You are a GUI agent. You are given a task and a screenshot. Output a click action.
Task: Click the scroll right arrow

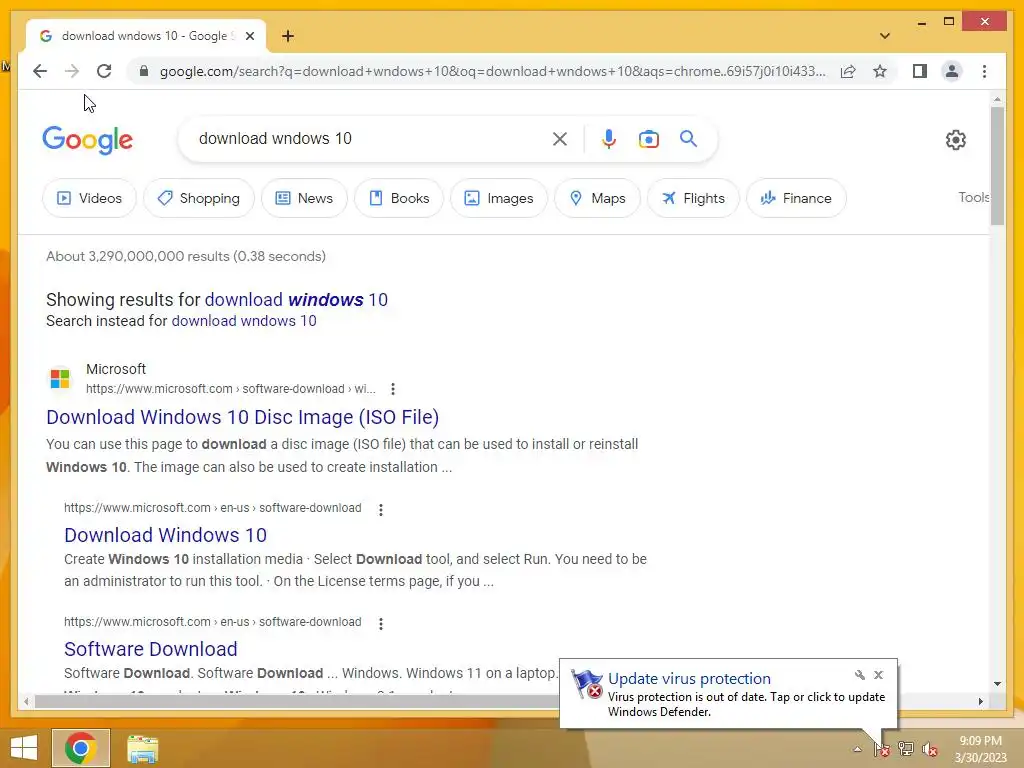tap(980, 701)
